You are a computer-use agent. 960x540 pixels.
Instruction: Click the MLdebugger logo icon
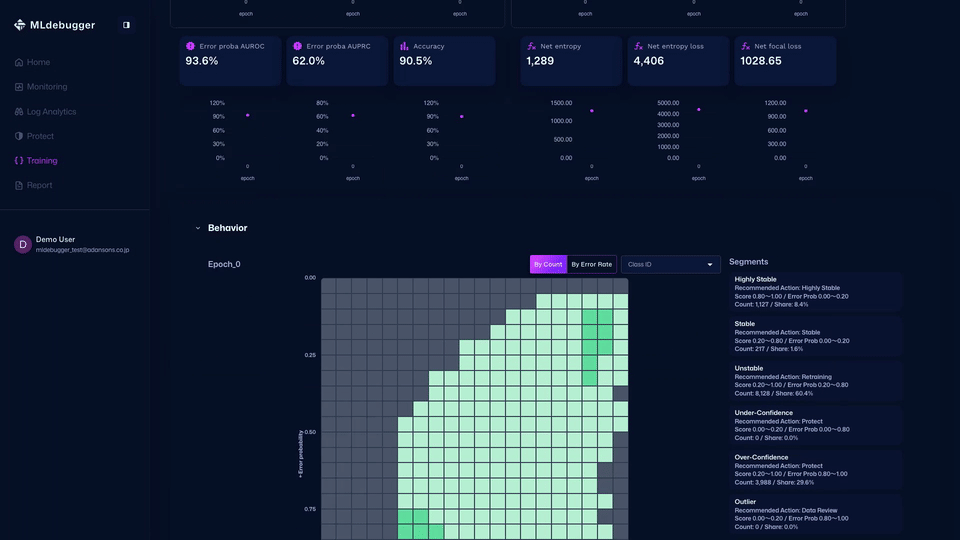[x=20, y=25]
